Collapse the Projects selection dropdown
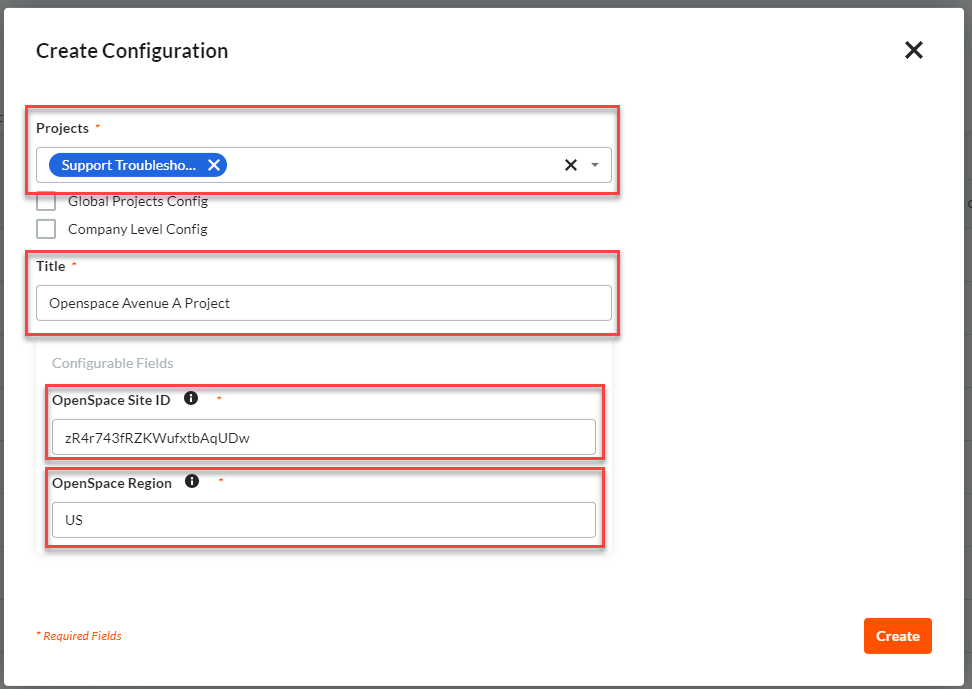The image size is (972, 689). 596,164
